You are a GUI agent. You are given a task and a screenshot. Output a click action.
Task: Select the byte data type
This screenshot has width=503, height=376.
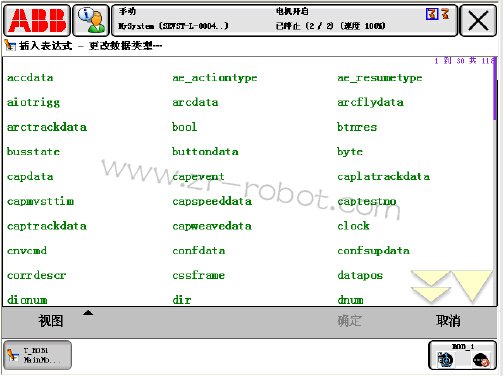coord(350,152)
